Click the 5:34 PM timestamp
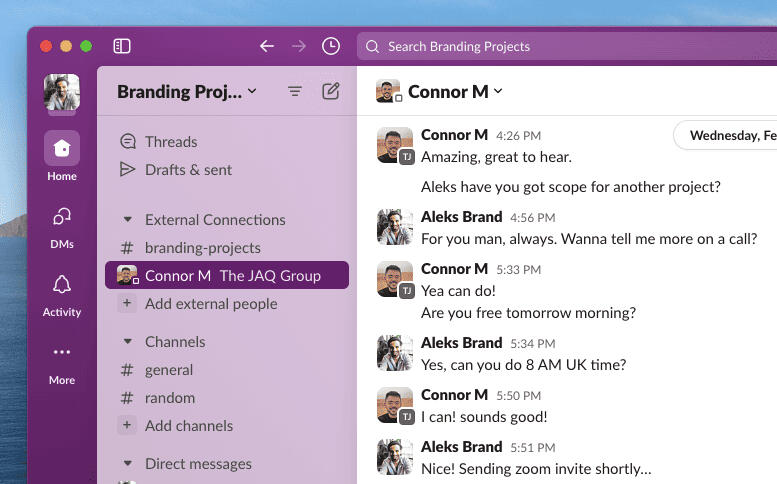Image resolution: width=777 pixels, height=484 pixels. click(533, 344)
